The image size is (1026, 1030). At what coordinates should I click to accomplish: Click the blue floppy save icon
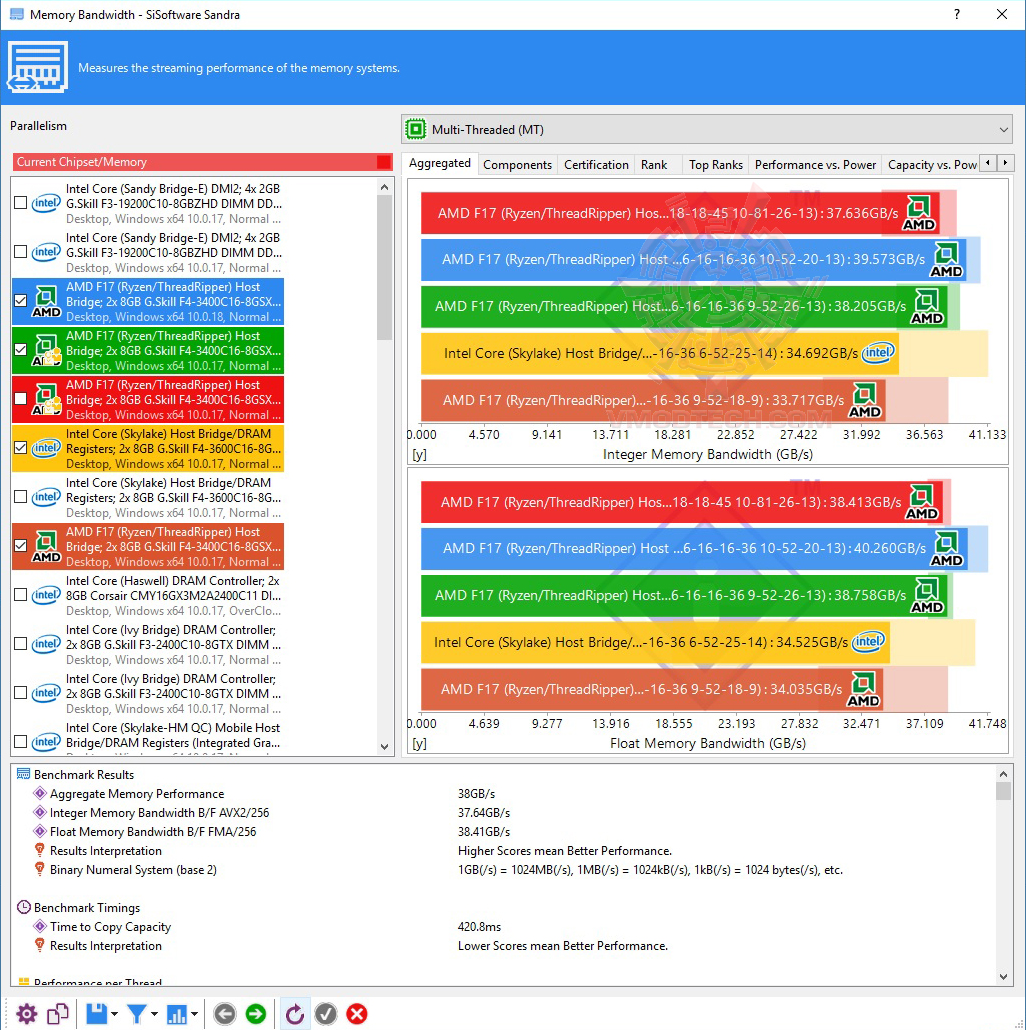97,1014
